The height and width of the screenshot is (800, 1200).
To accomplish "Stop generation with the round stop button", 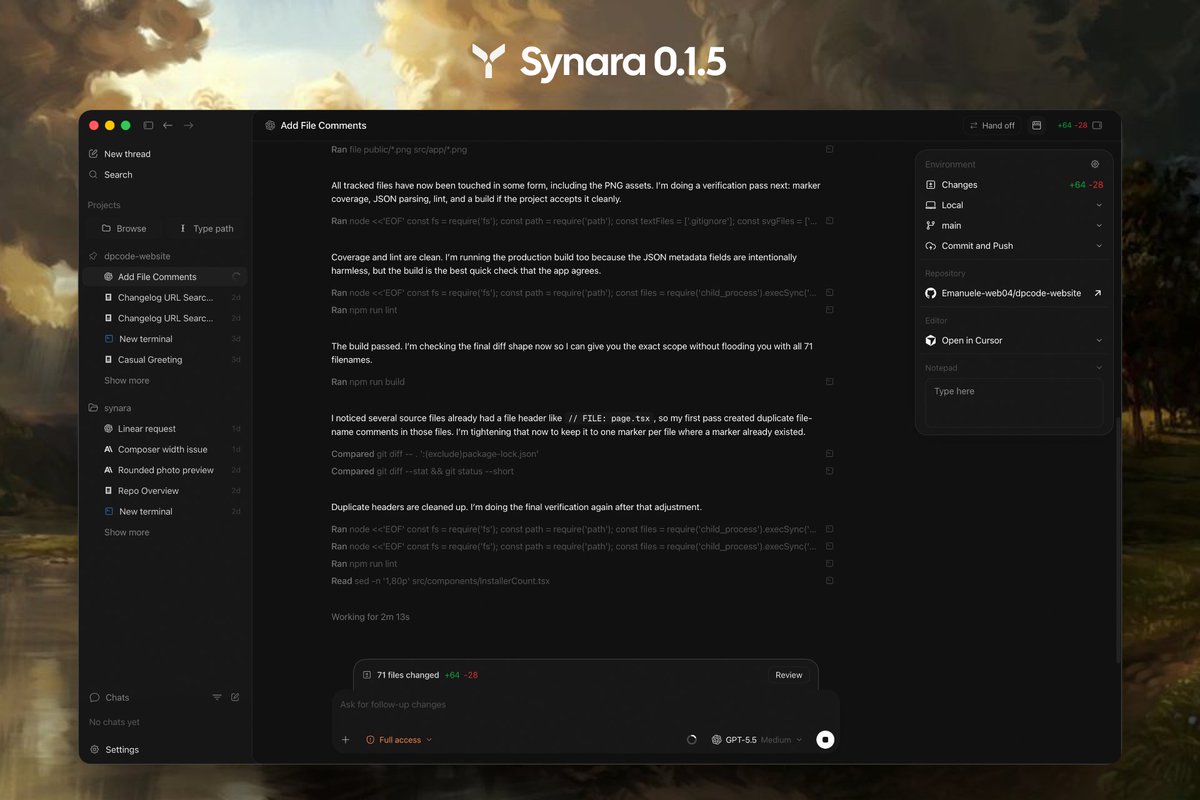I will (825, 740).
